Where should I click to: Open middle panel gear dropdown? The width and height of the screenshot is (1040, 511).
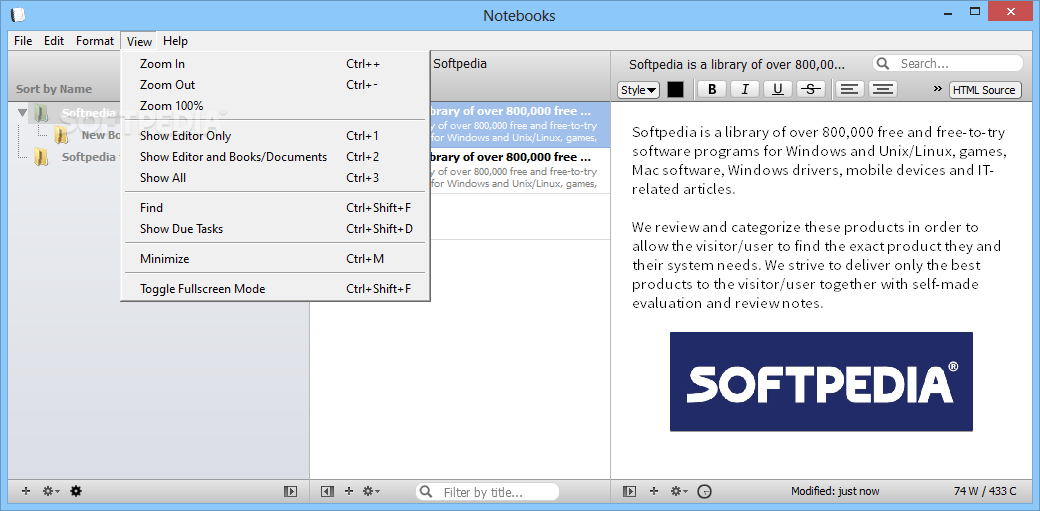point(371,491)
